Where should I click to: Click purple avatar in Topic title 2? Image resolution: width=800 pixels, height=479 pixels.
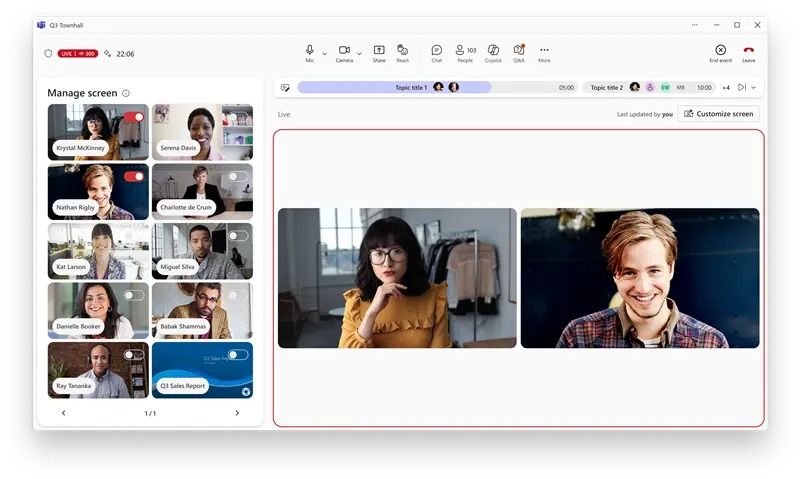click(x=649, y=87)
